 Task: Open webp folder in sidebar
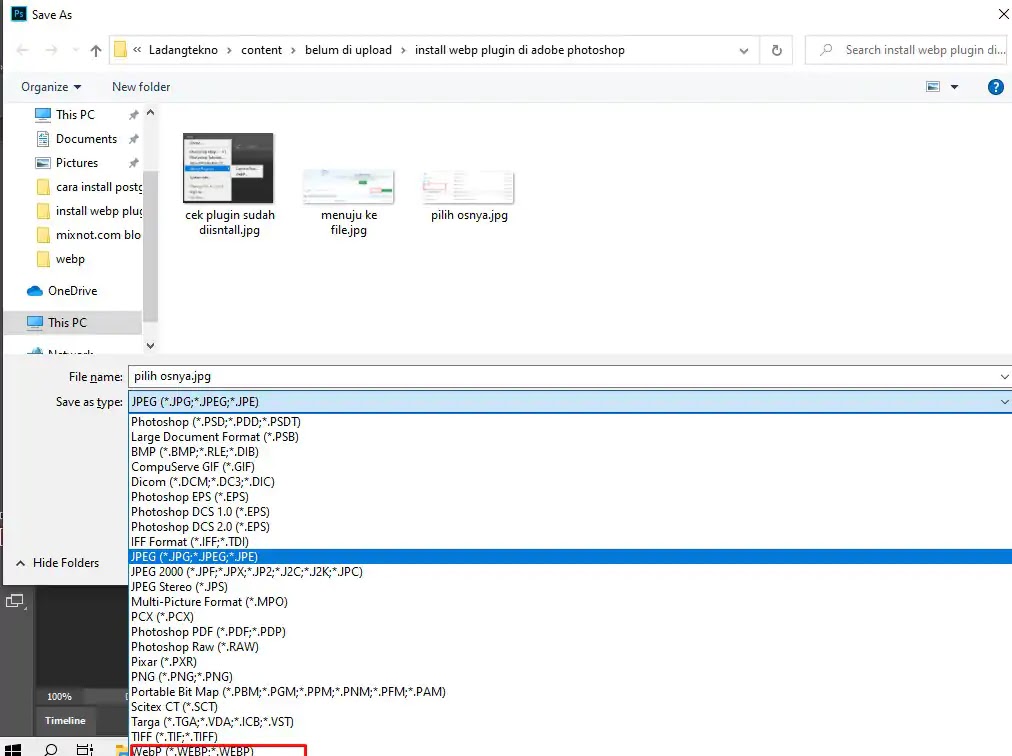(x=70, y=259)
